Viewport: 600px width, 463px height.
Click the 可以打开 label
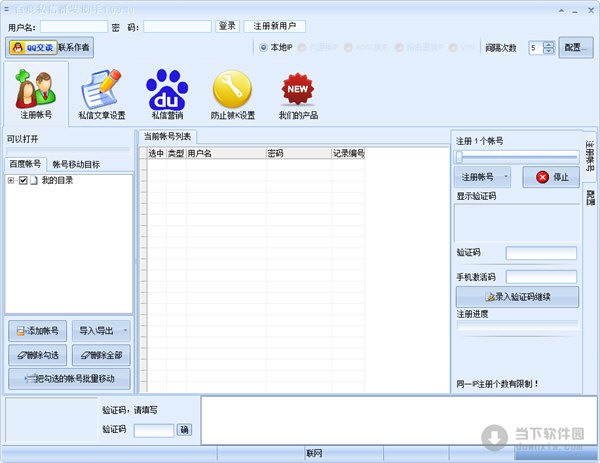(x=23, y=139)
